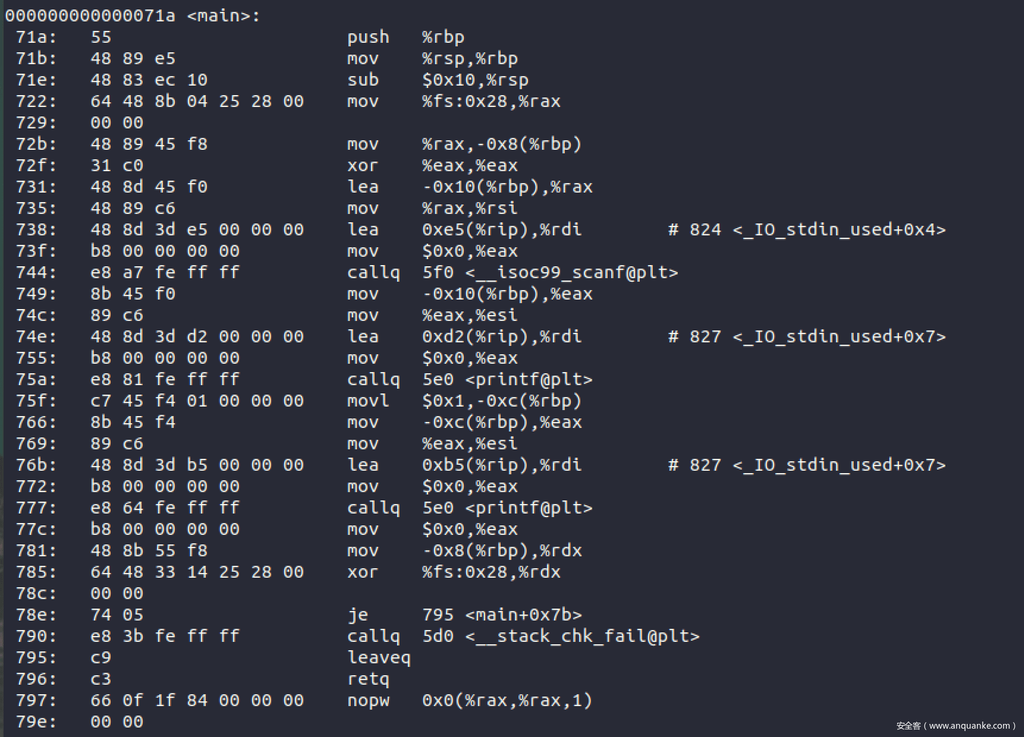Click the __stack_chk_fail@plt call target

(x=581, y=636)
